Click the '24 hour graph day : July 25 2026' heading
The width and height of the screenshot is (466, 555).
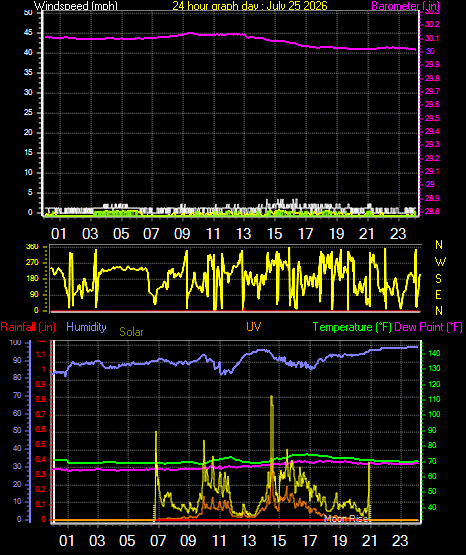click(250, 5)
